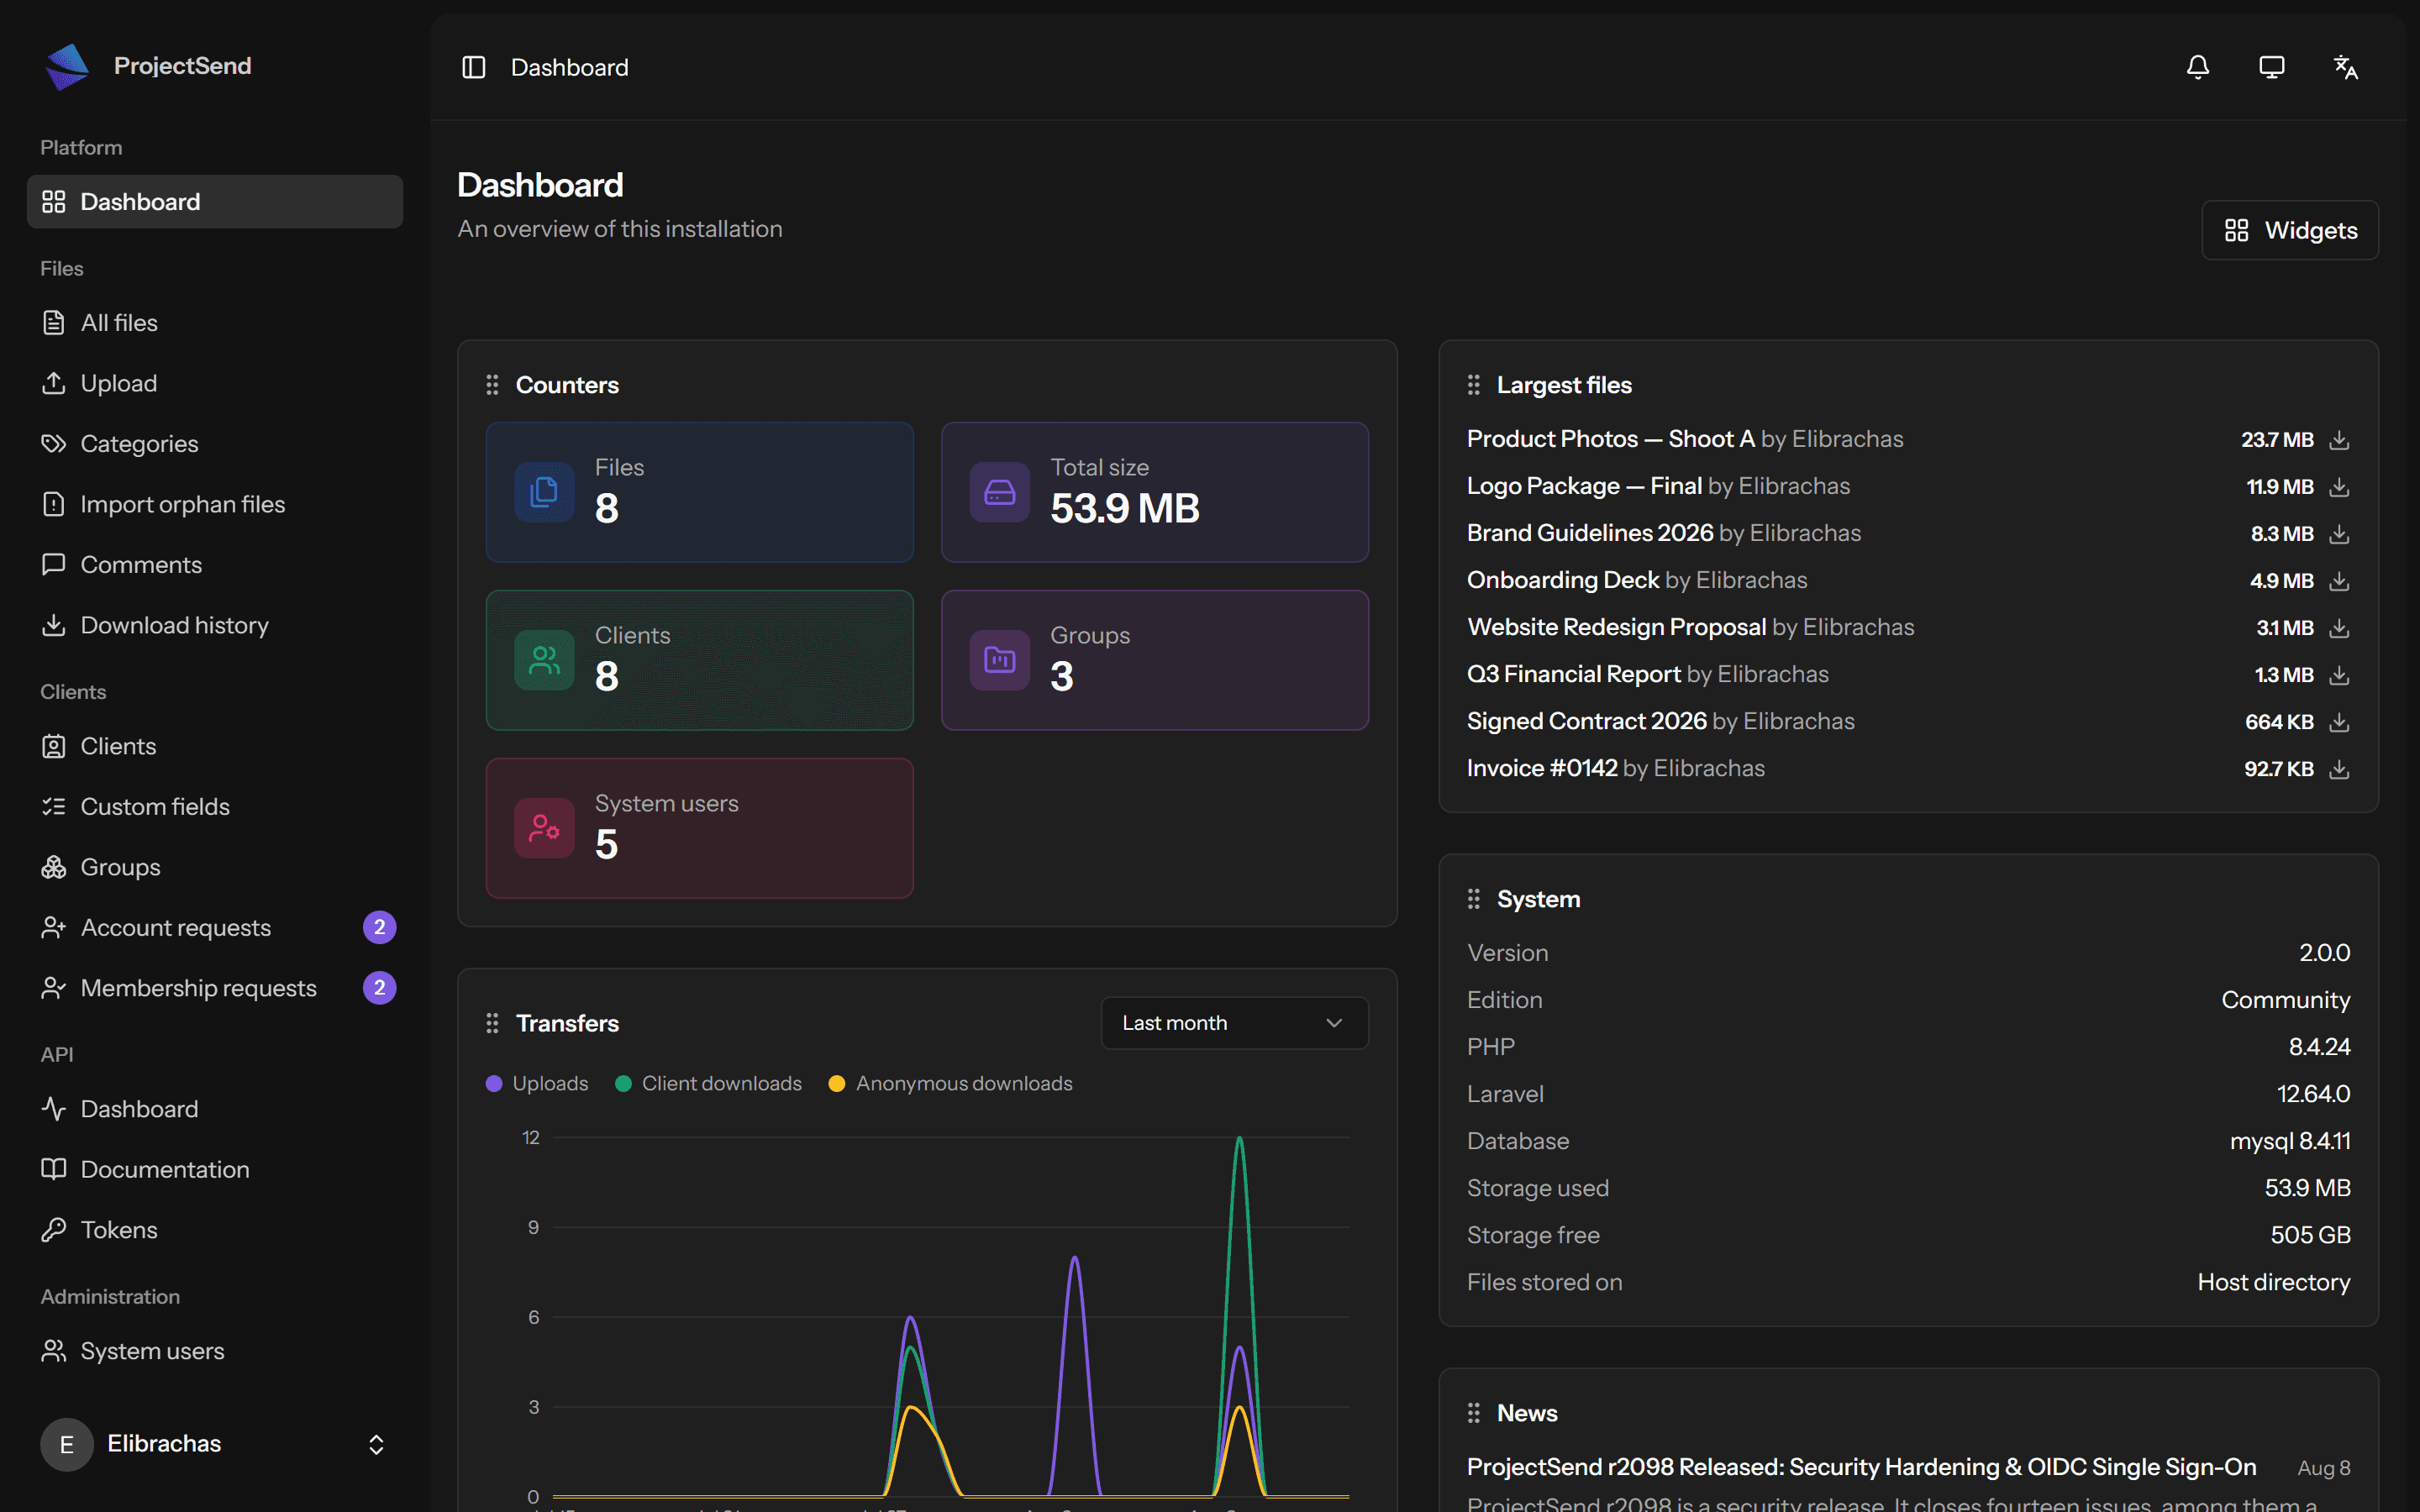Viewport: 2420px width, 1512px height.
Task: Click the display theme monitor icon
Action: tap(2271, 67)
